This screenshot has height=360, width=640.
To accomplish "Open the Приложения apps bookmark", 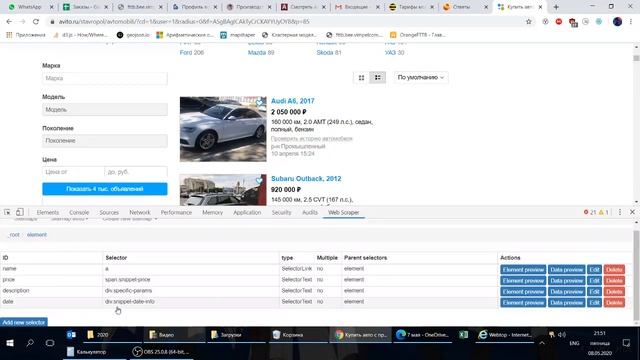I will (x=26, y=35).
